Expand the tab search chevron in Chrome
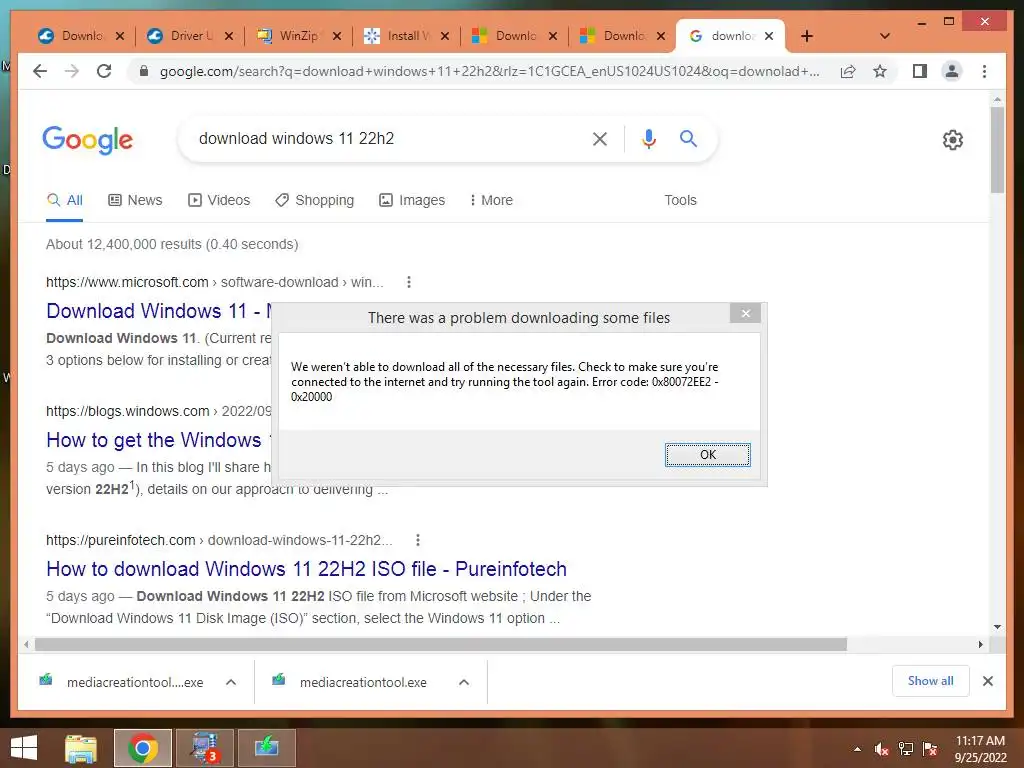 coord(885,36)
